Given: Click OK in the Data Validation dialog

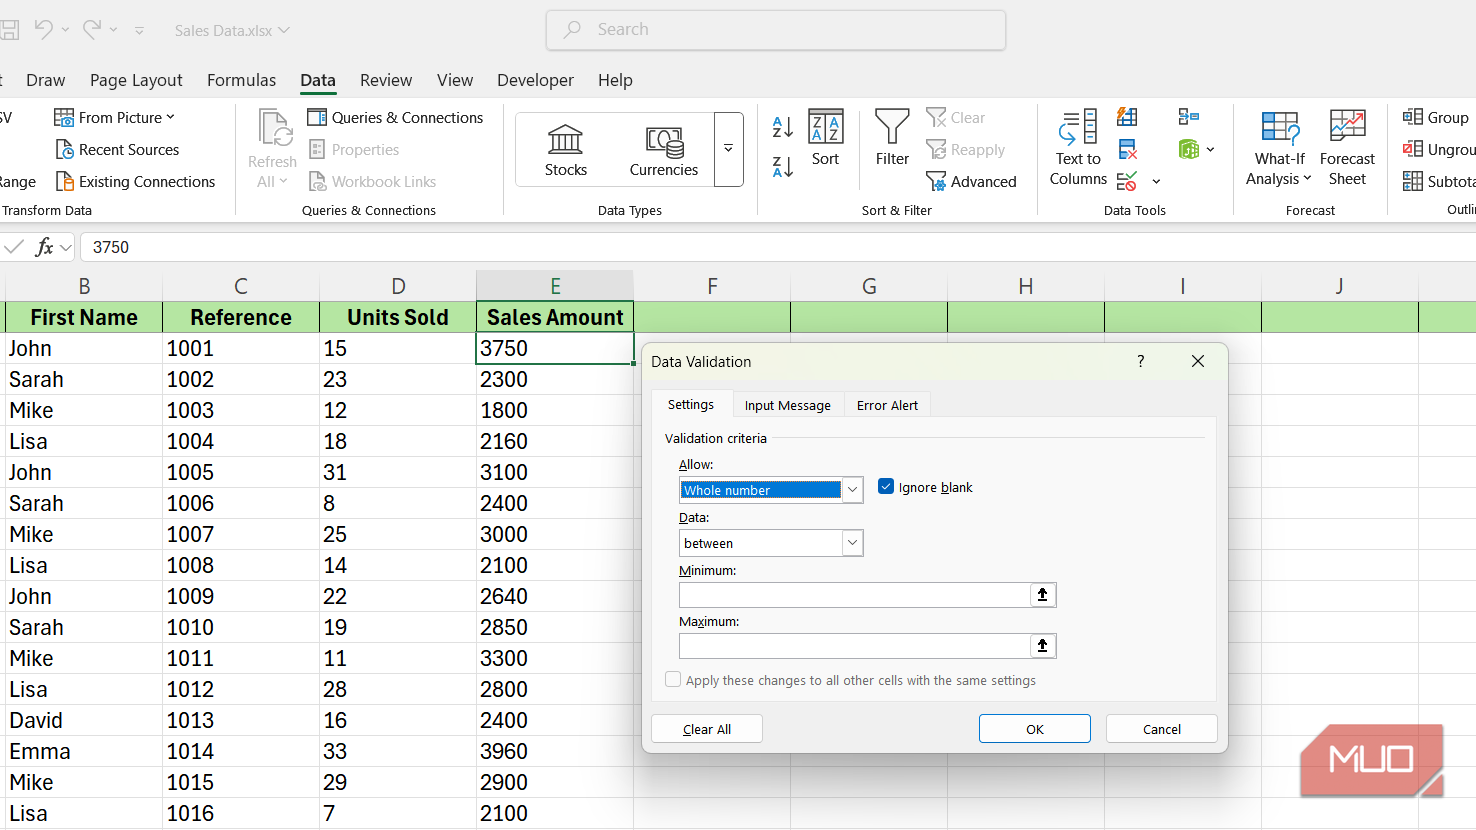Looking at the screenshot, I should [x=1035, y=729].
